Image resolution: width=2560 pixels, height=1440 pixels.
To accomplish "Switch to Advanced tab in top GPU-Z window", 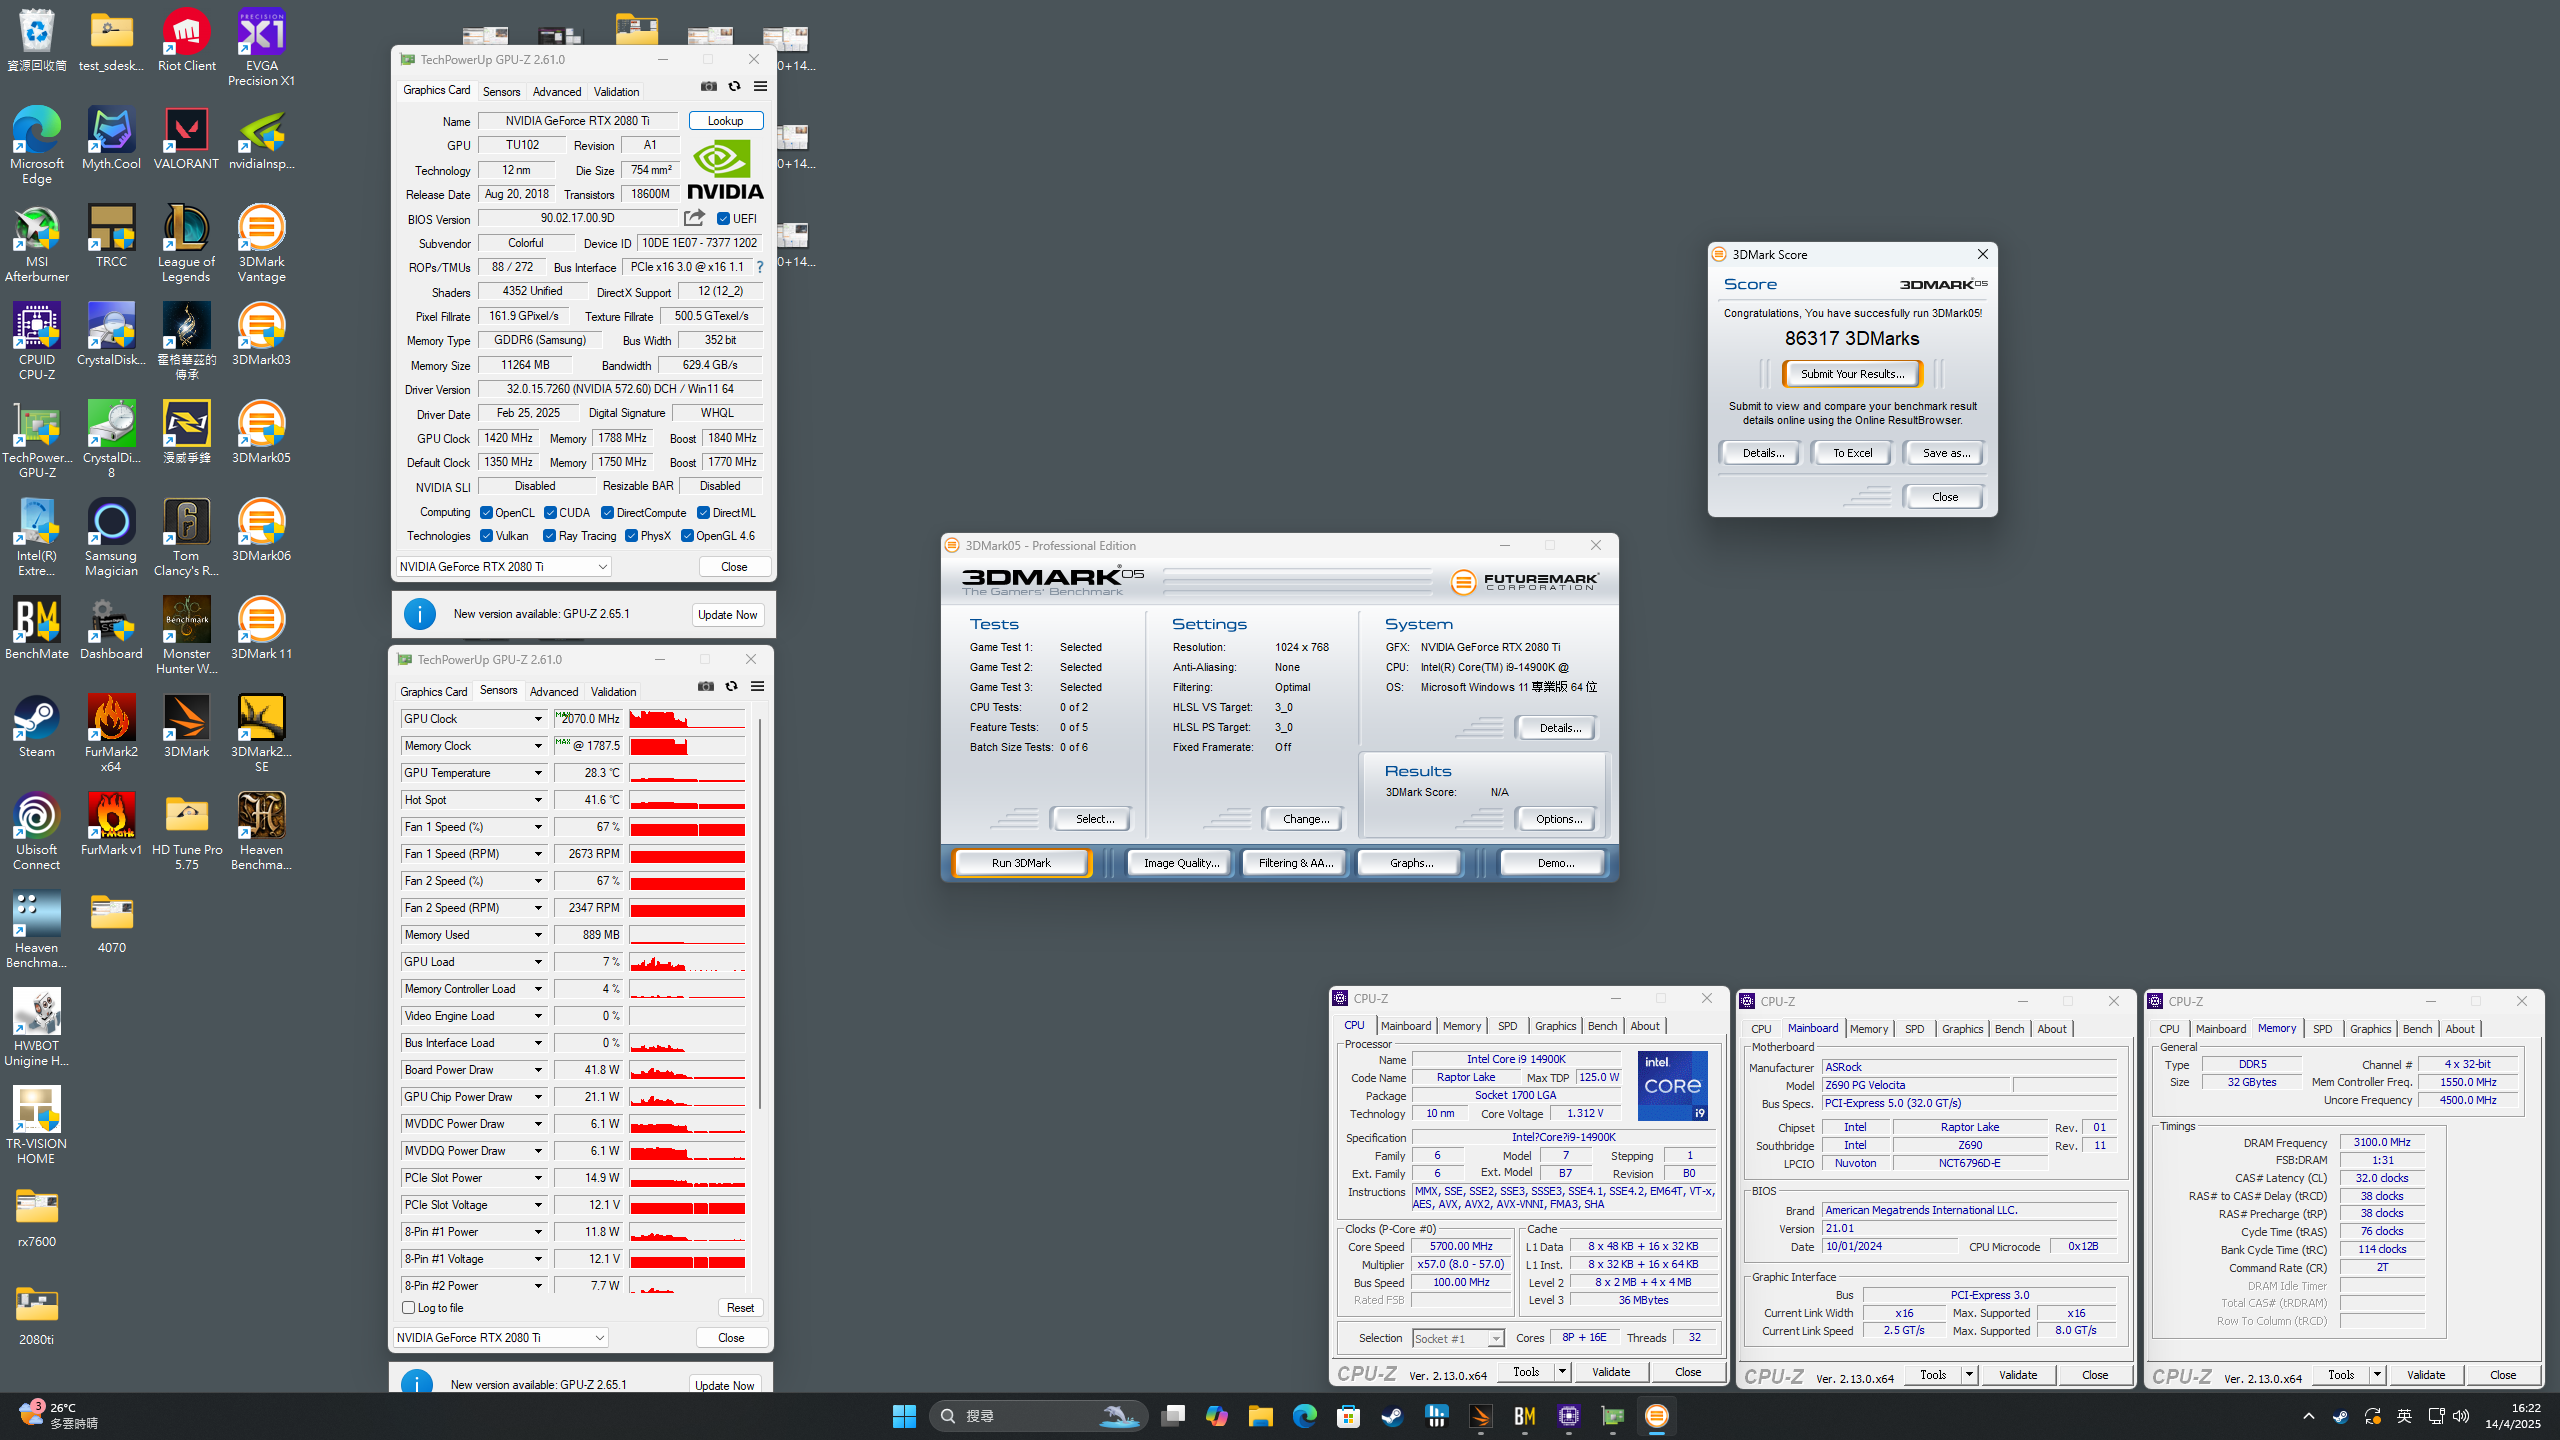I will point(556,92).
